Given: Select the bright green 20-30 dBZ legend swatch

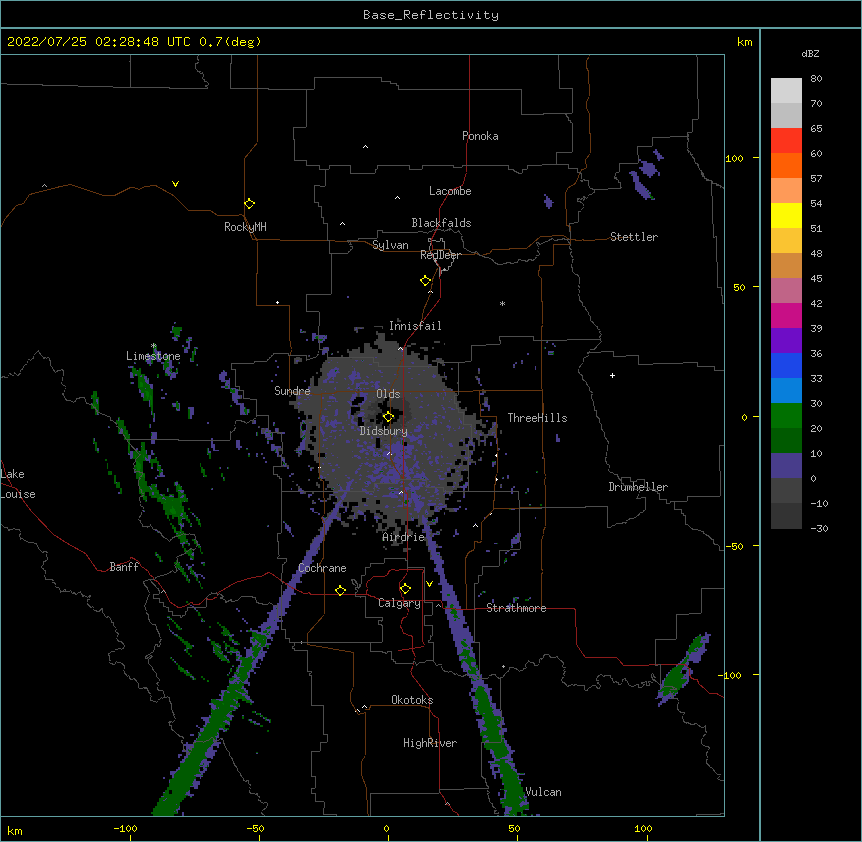Looking at the screenshot, I should pyautogui.click(x=786, y=416).
